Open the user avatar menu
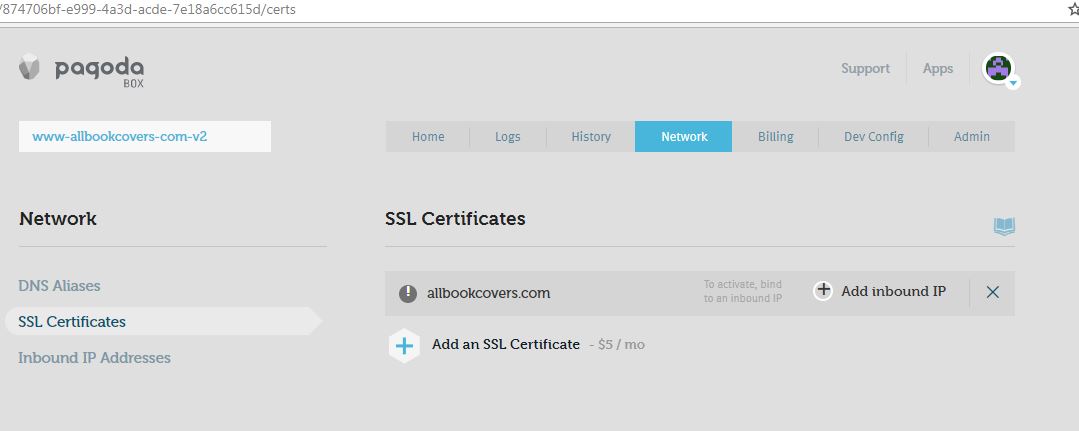 click(x=998, y=68)
